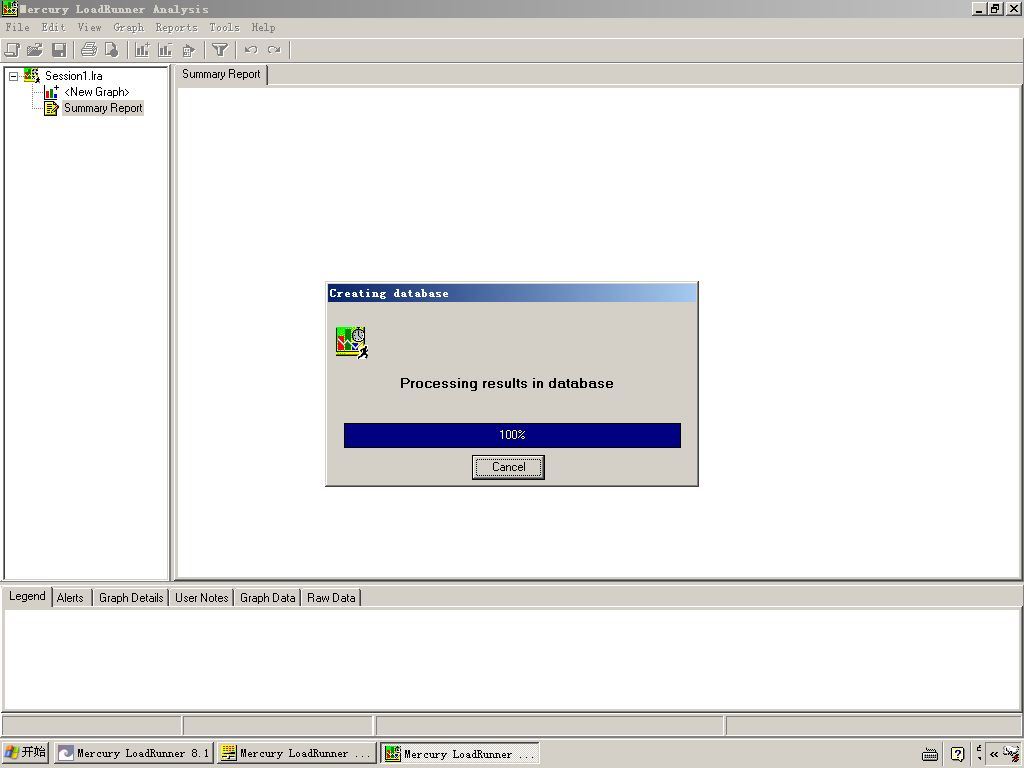Select the Session1.lra tree root label
This screenshot has height=768, width=1024.
pos(74,76)
